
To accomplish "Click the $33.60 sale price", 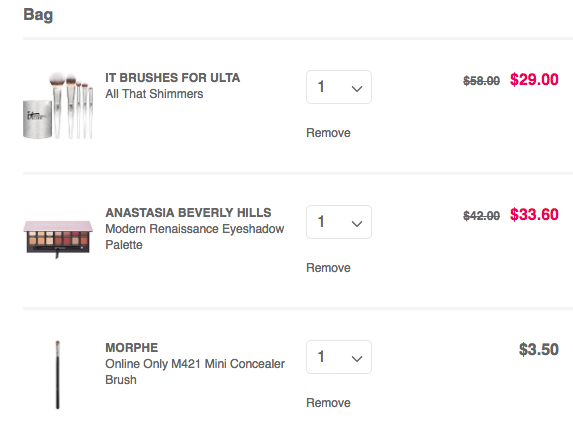I will tap(534, 215).
